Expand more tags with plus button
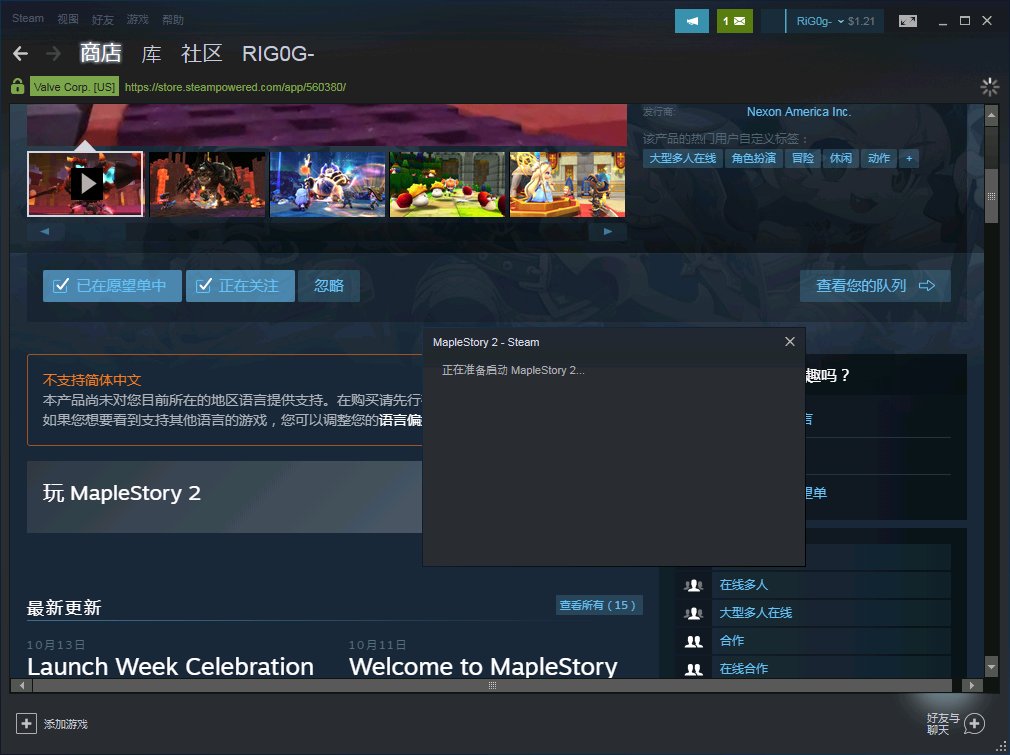 click(x=909, y=158)
